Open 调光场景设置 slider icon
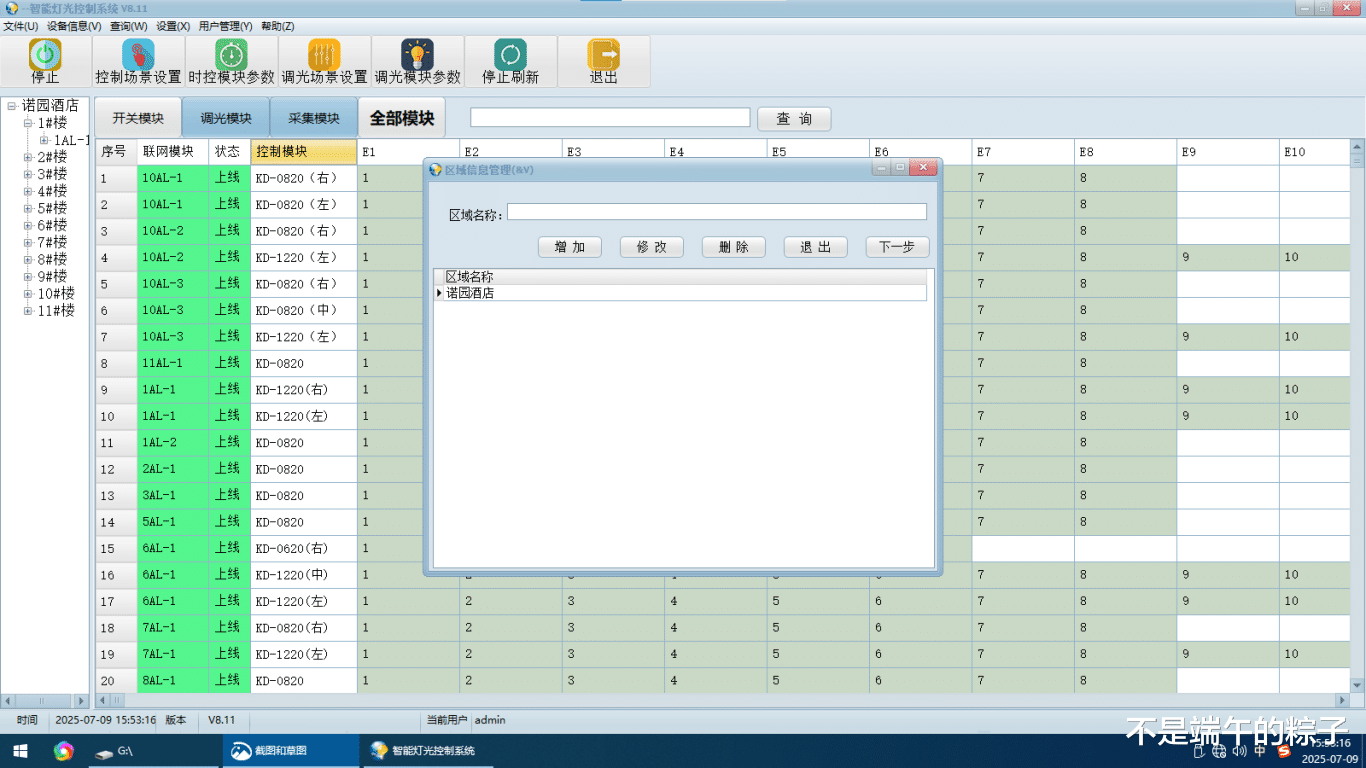Screen dimensions: 1366x768 click(x=324, y=55)
